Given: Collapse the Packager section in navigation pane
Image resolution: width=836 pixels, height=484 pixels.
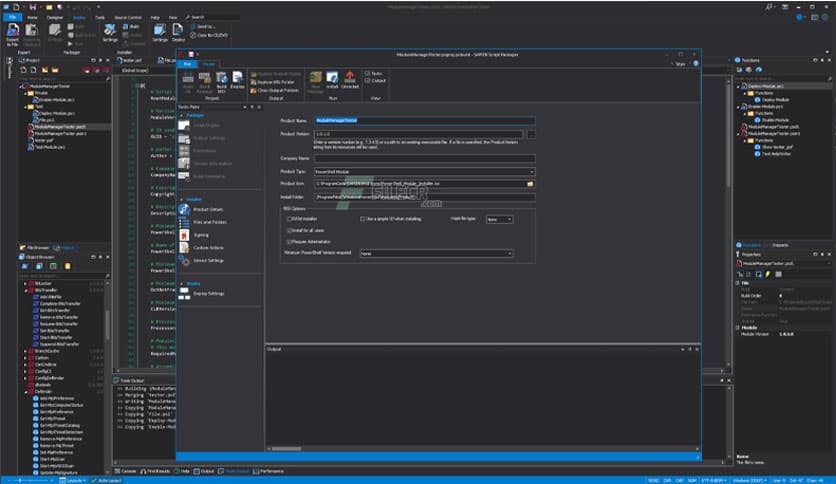Looking at the screenshot, I should point(182,116).
